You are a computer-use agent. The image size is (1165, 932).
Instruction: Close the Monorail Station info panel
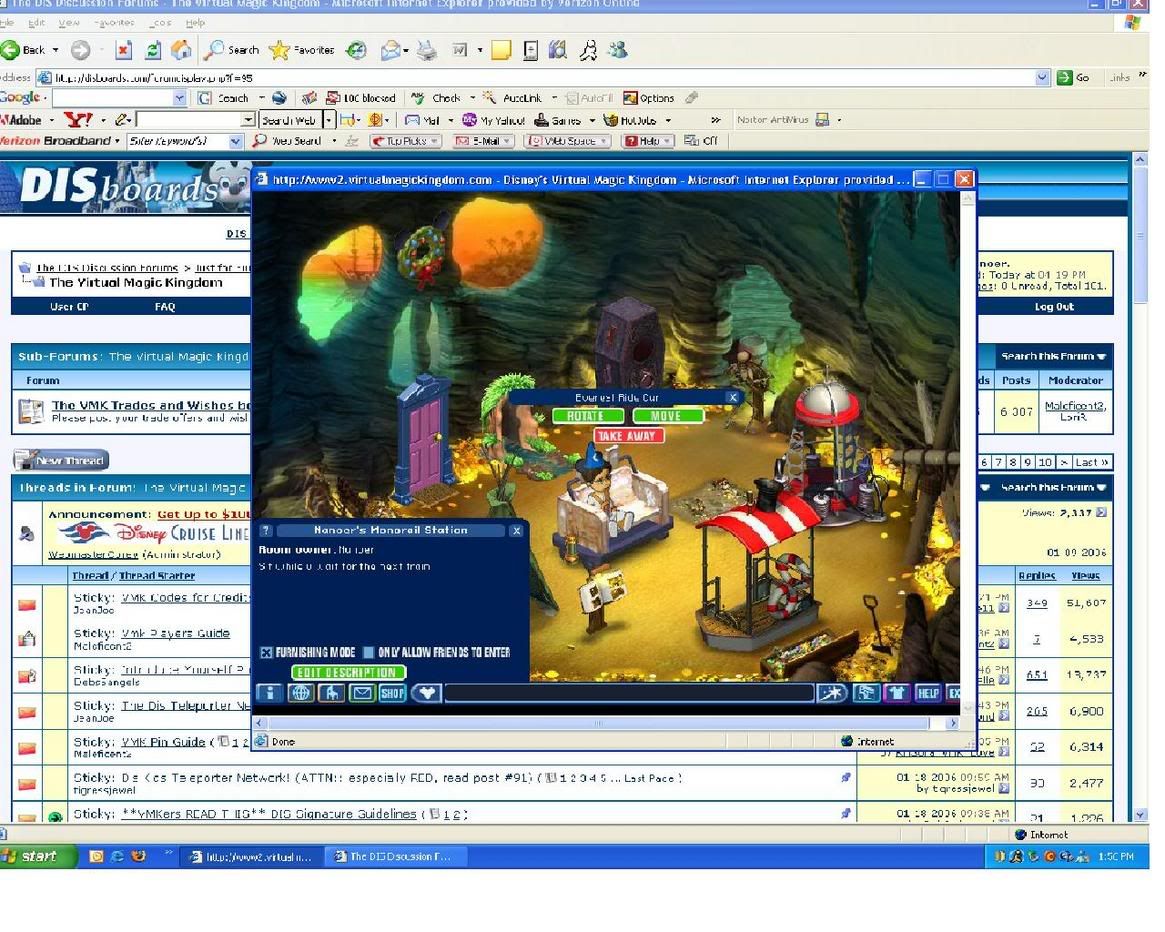pos(517,531)
